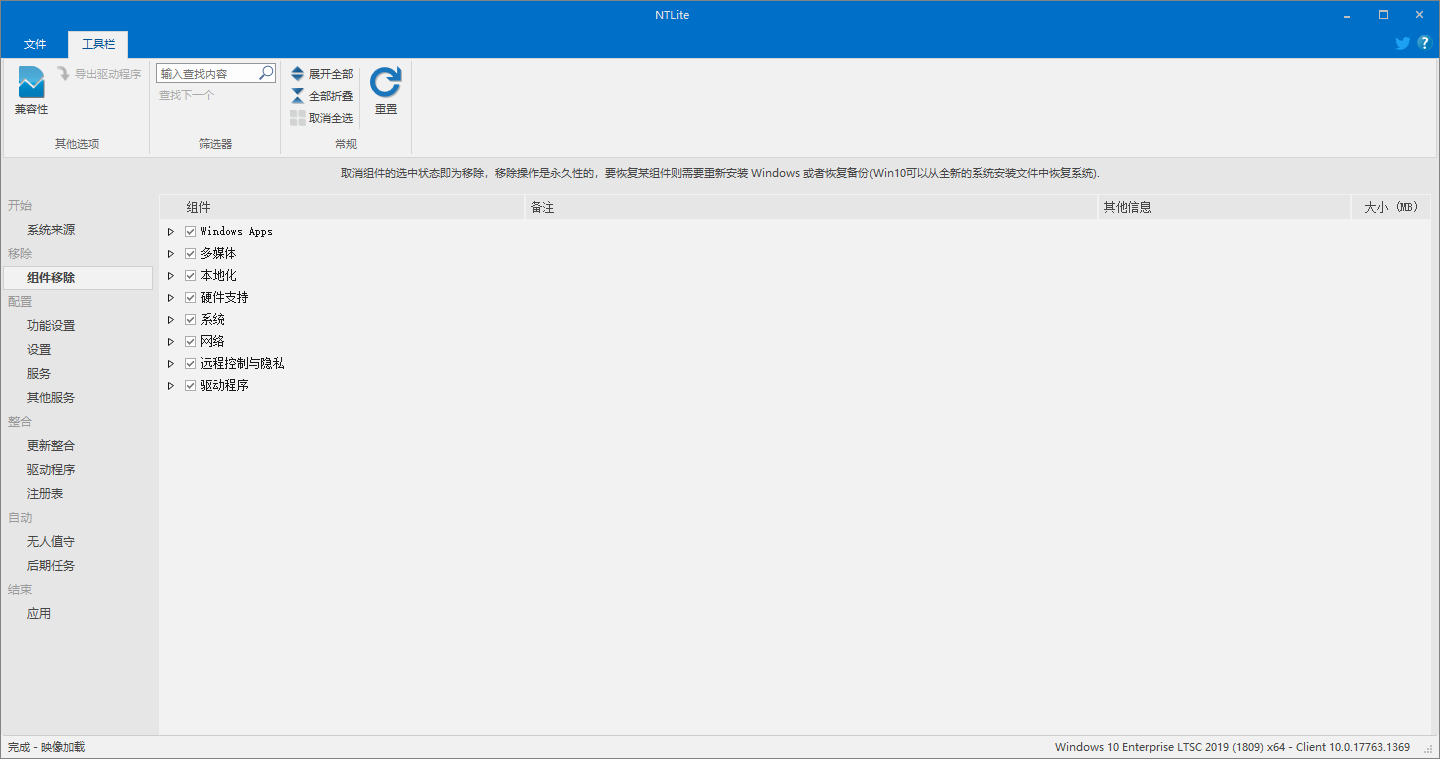Switch to the 文件 tab
The image size is (1440, 759).
pos(35,44)
